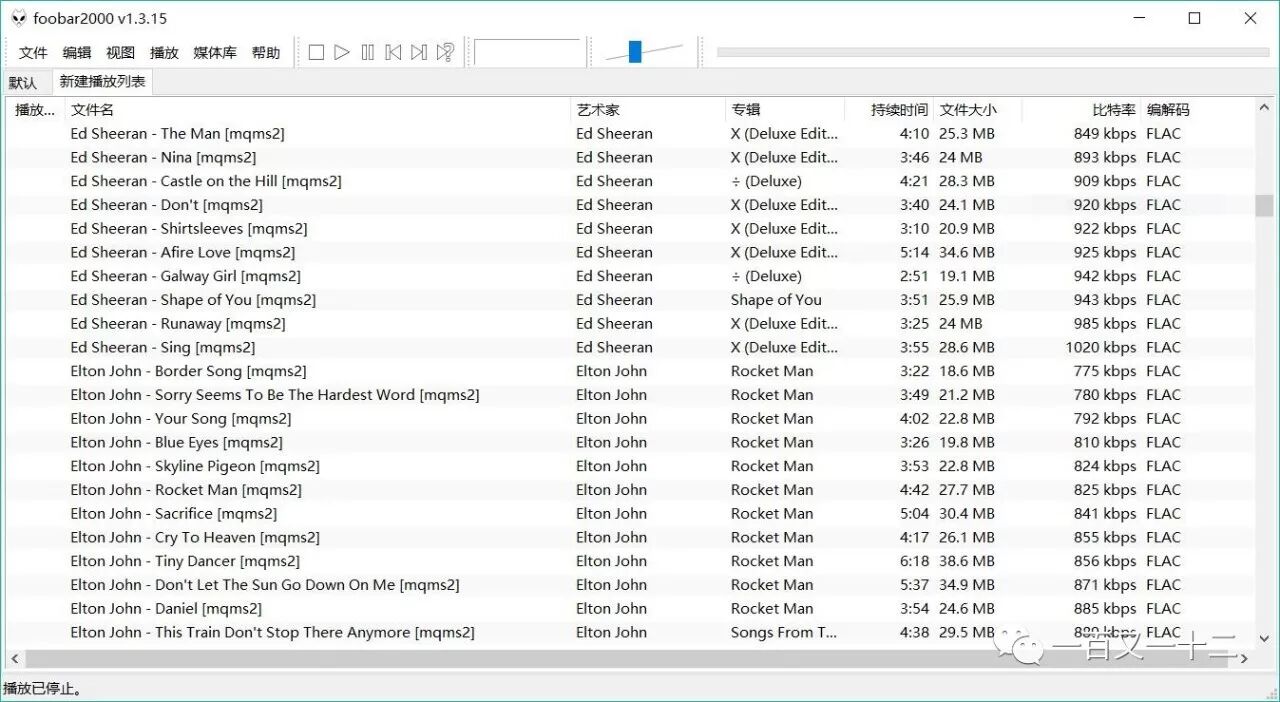This screenshot has width=1280, height=702.
Task: Switch to the 默认 playlist tab
Action: coord(23,83)
